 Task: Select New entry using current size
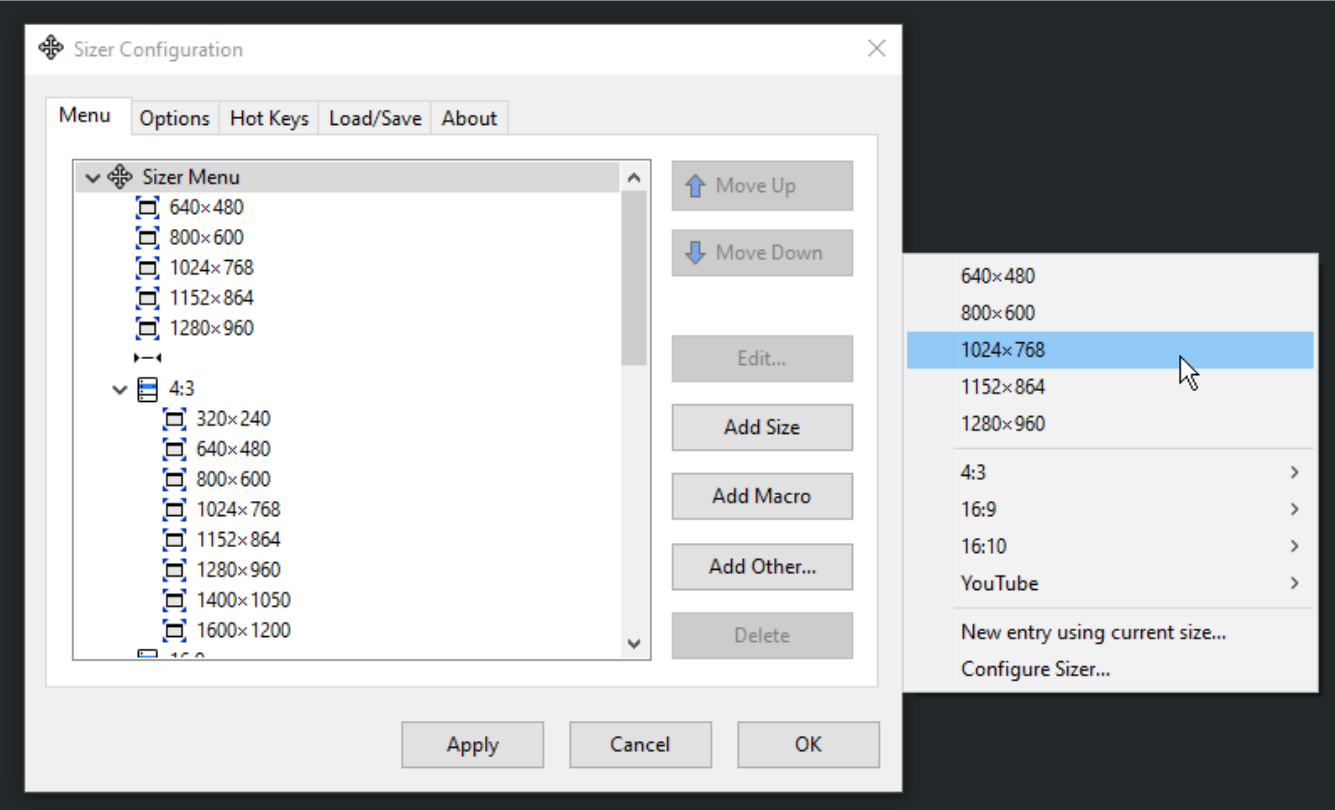pos(1093,632)
